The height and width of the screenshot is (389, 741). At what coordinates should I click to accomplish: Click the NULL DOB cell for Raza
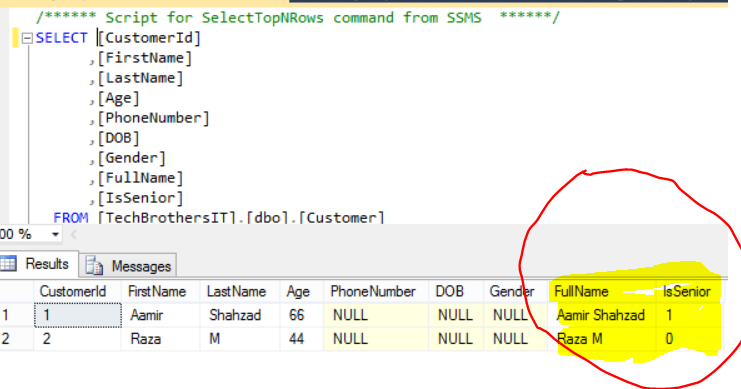point(456,338)
